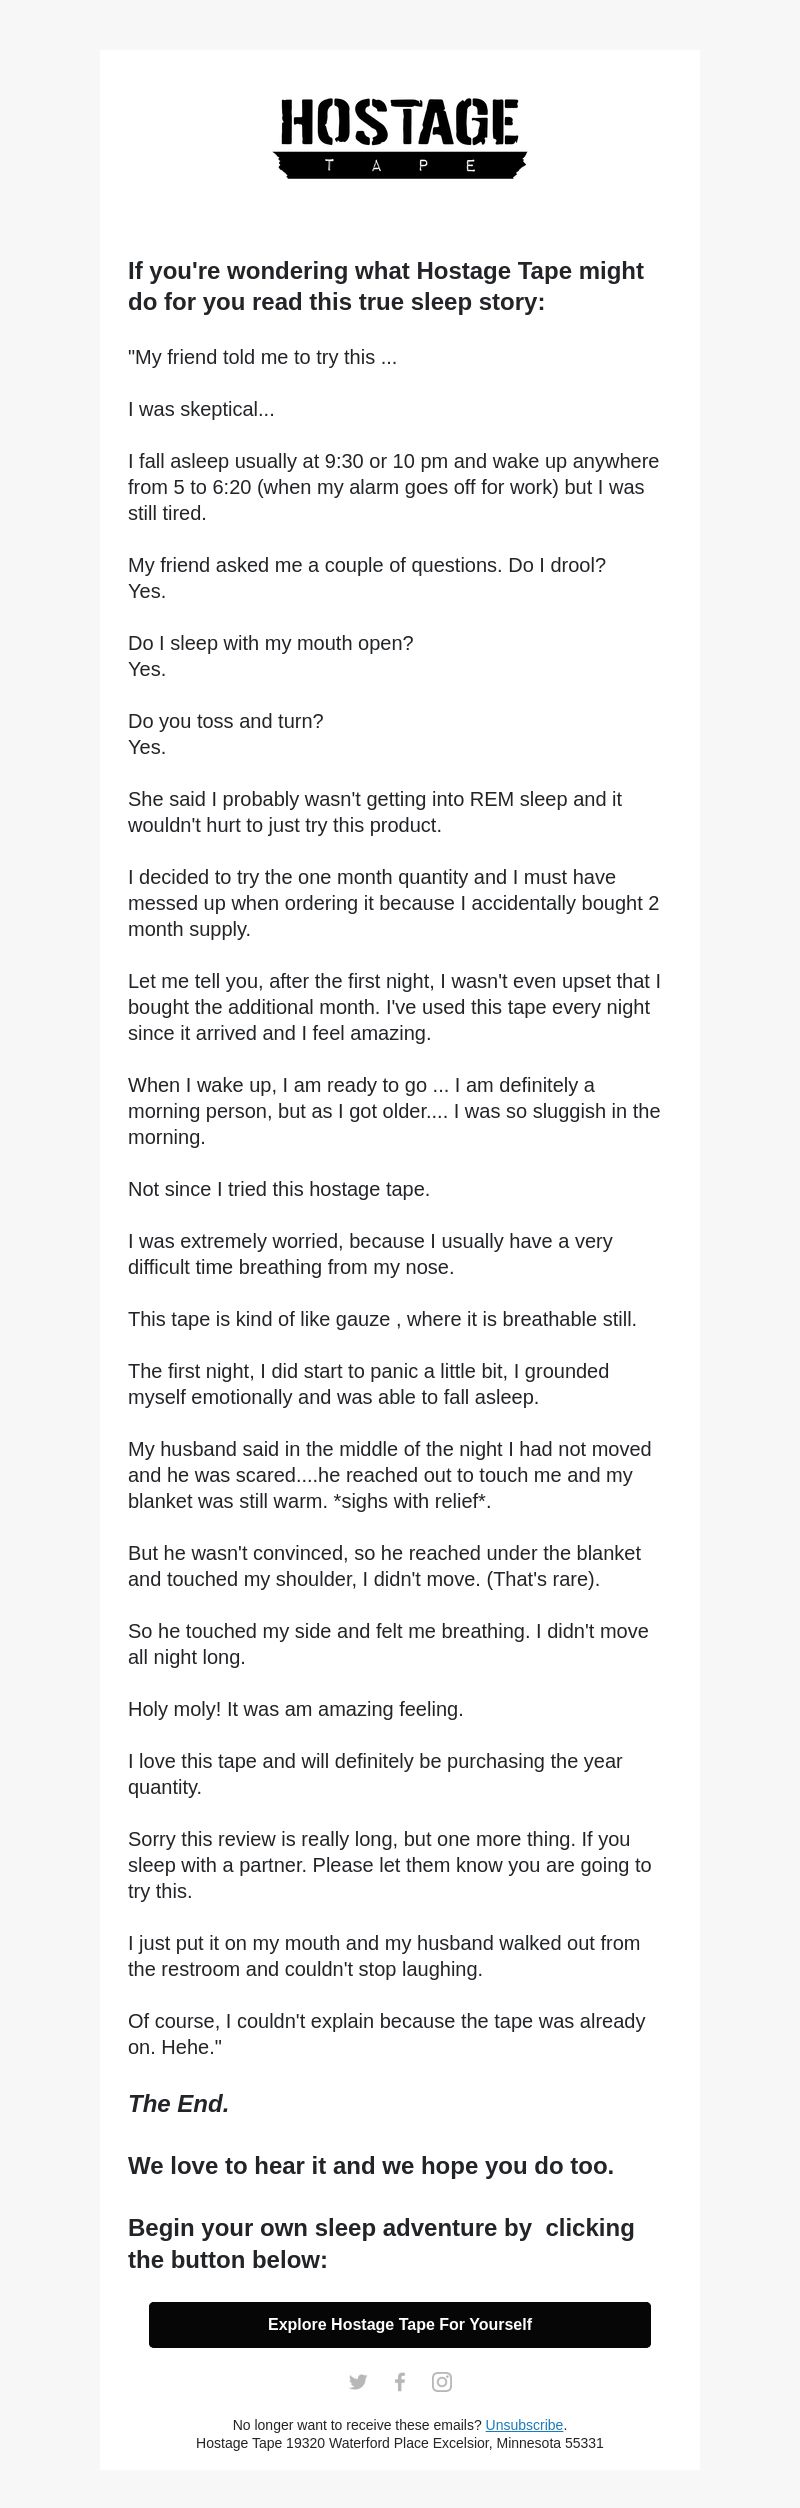800x2508 pixels.
Task: Click 'We love to hear it' heading
Action: (x=371, y=2166)
